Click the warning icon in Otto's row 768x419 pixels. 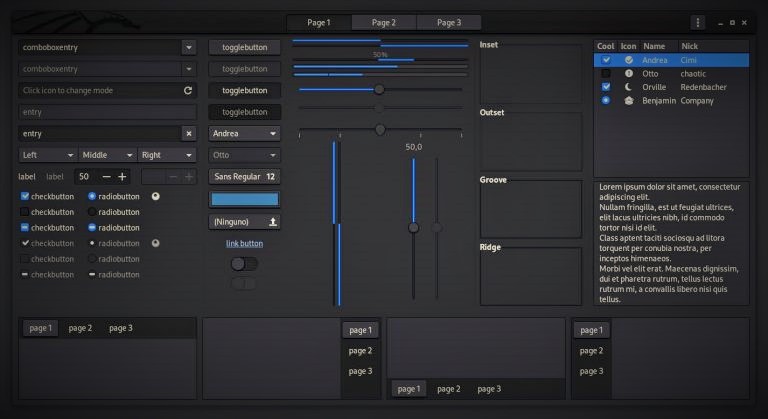pyautogui.click(x=629, y=74)
